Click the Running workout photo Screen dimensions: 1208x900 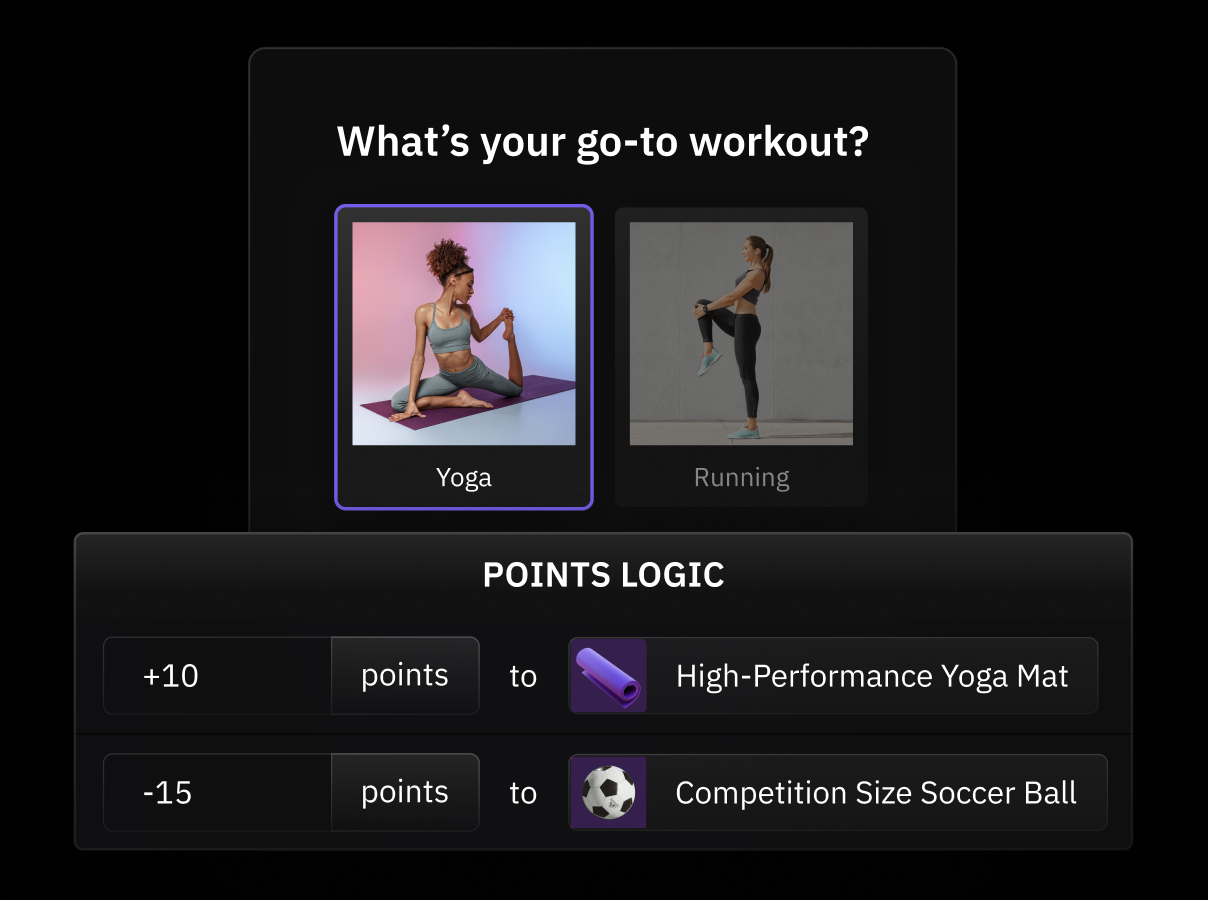tap(741, 332)
